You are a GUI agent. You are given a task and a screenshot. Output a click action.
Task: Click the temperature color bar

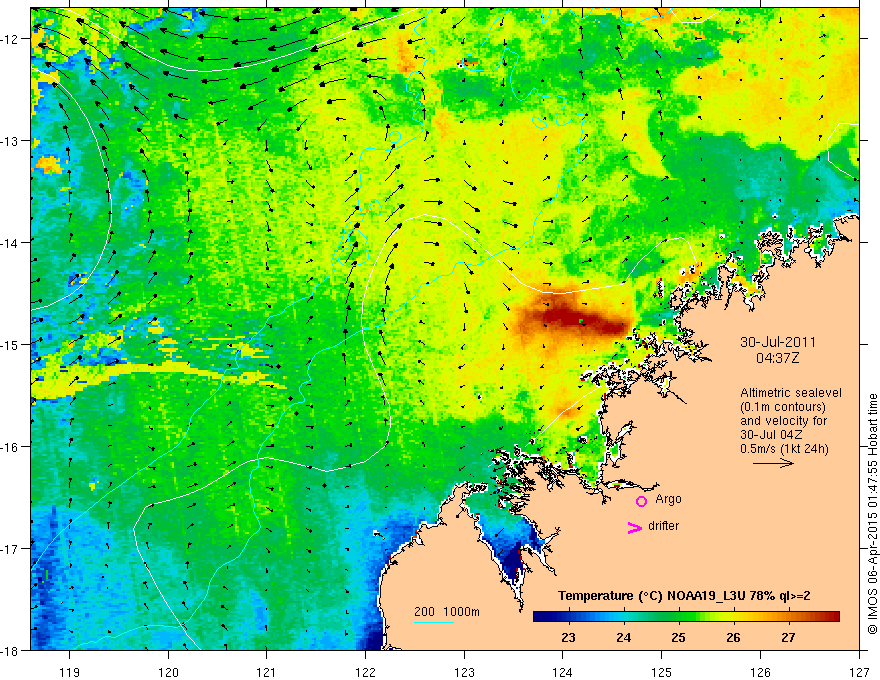coord(686,616)
